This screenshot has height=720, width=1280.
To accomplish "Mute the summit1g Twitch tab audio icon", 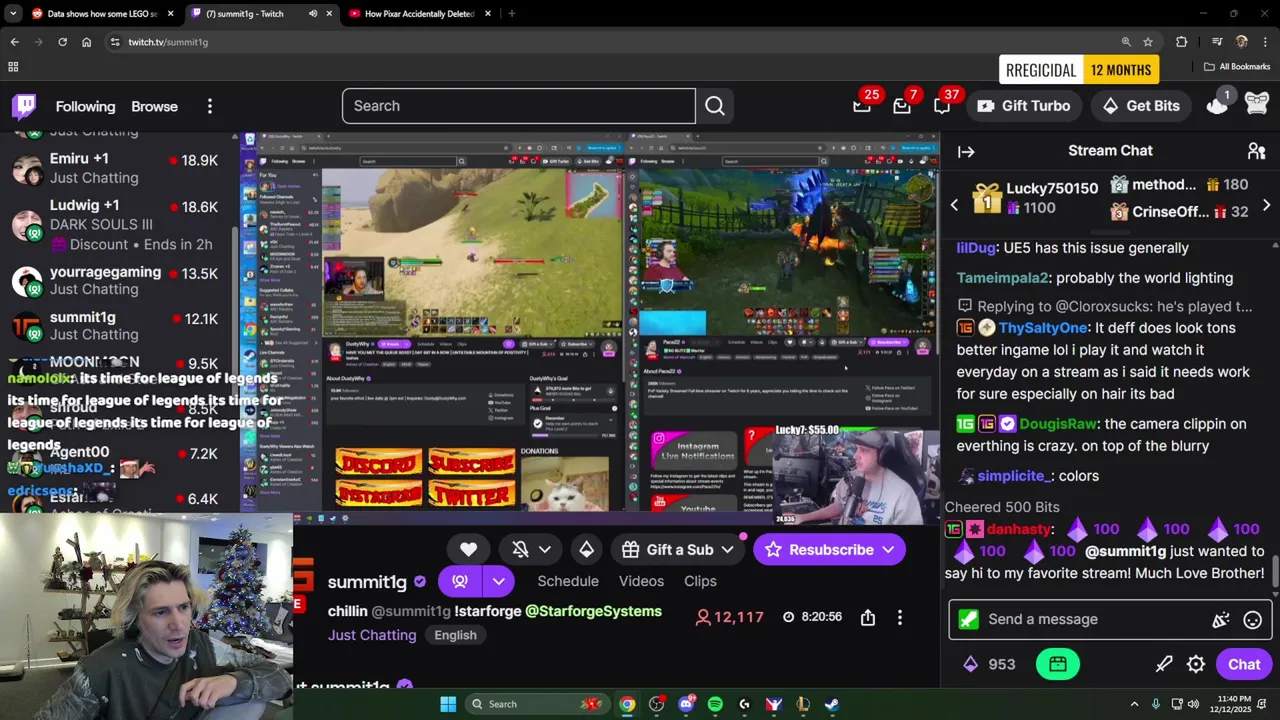I will click(313, 14).
